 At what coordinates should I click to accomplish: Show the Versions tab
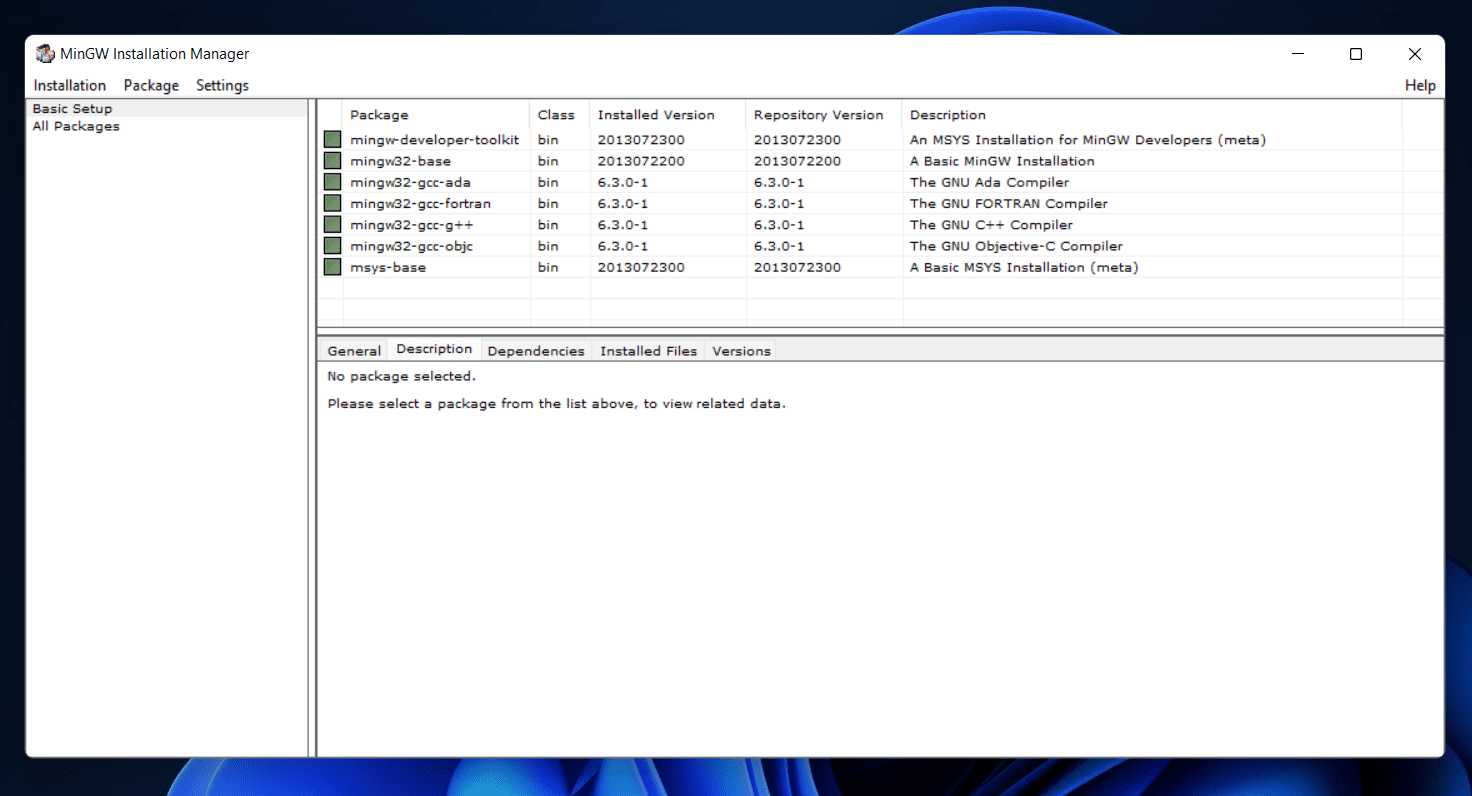click(x=741, y=351)
